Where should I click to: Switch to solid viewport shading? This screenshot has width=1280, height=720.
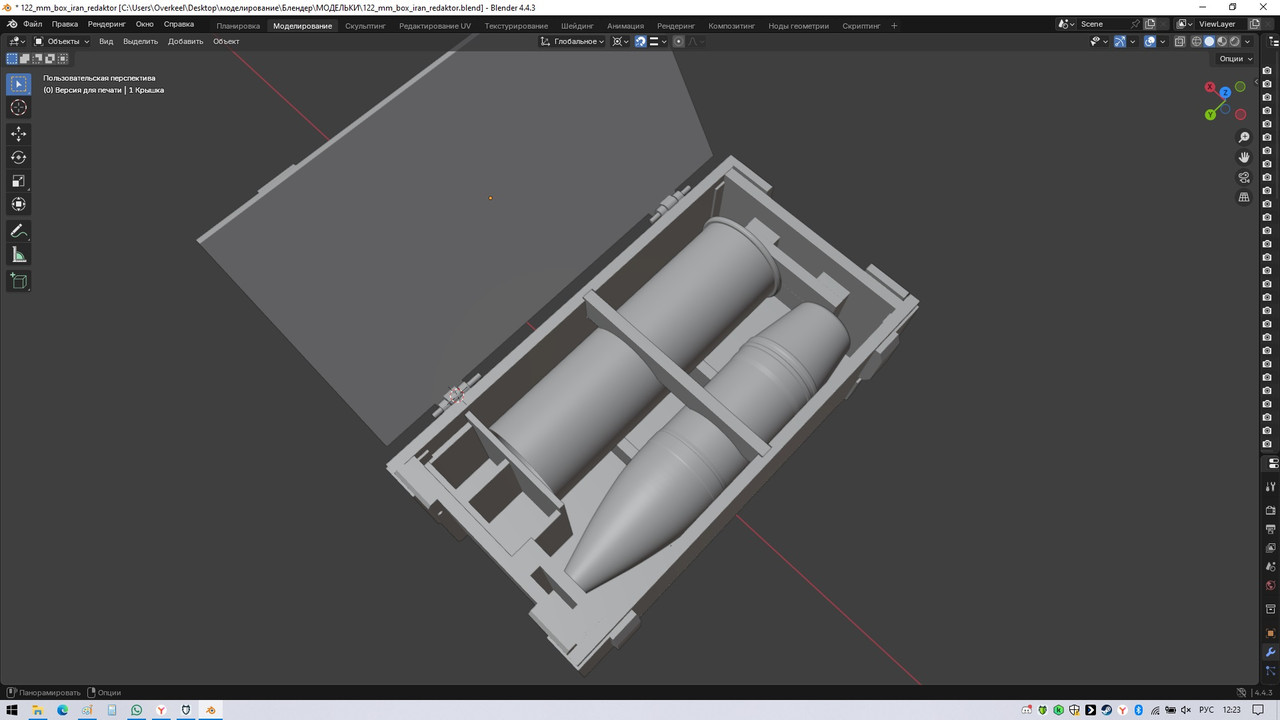[1209, 41]
